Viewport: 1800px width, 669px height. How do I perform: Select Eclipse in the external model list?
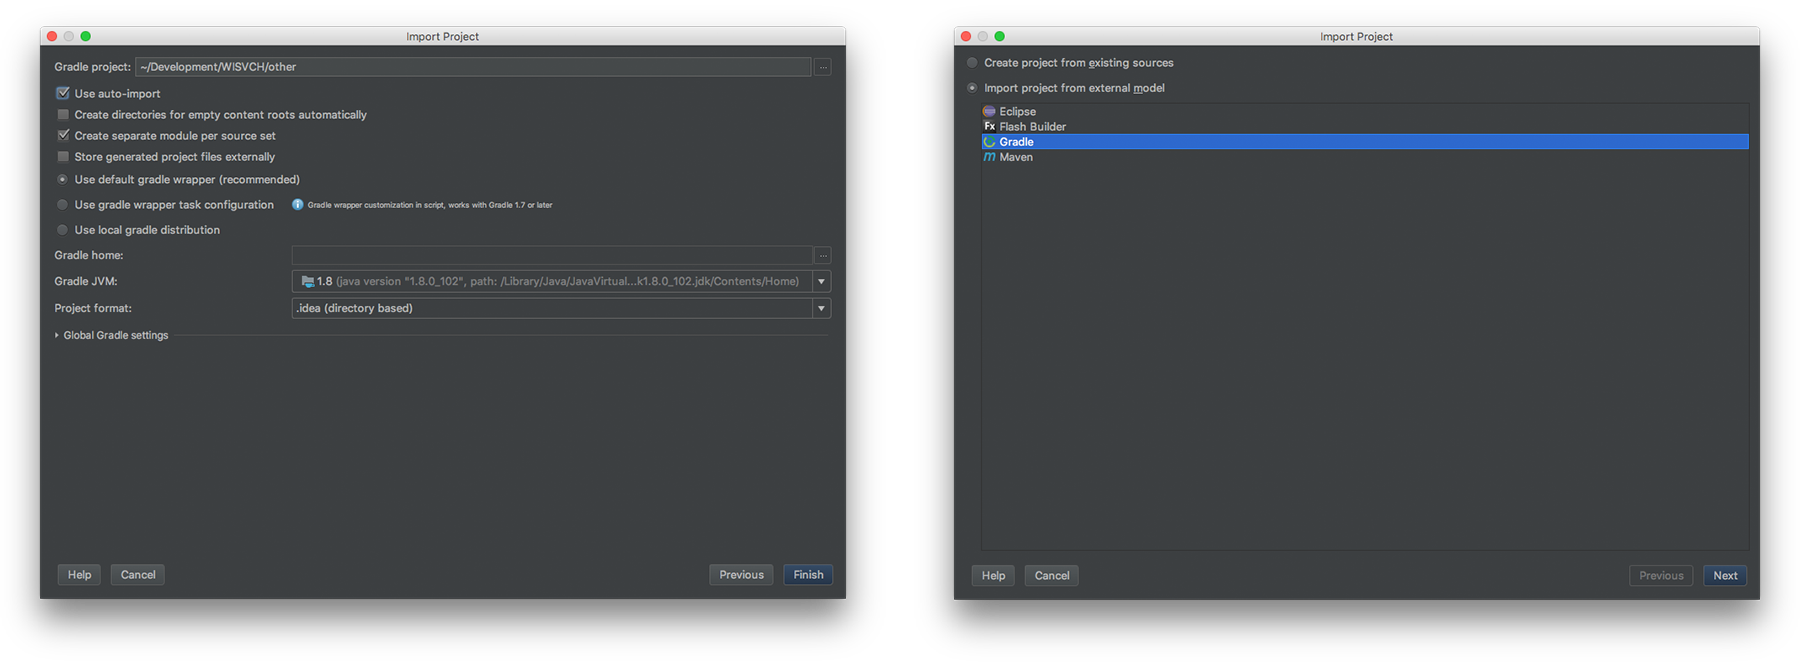[1365, 111]
